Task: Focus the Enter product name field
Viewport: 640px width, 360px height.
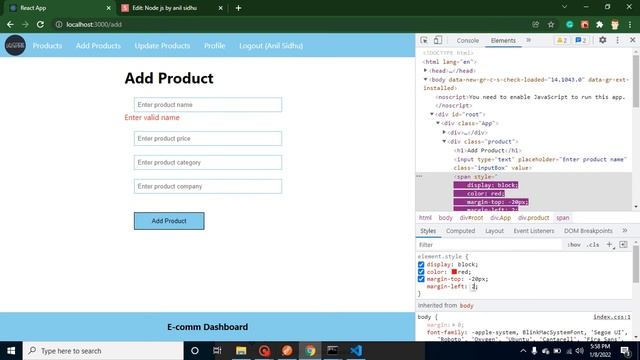Action: (x=208, y=104)
